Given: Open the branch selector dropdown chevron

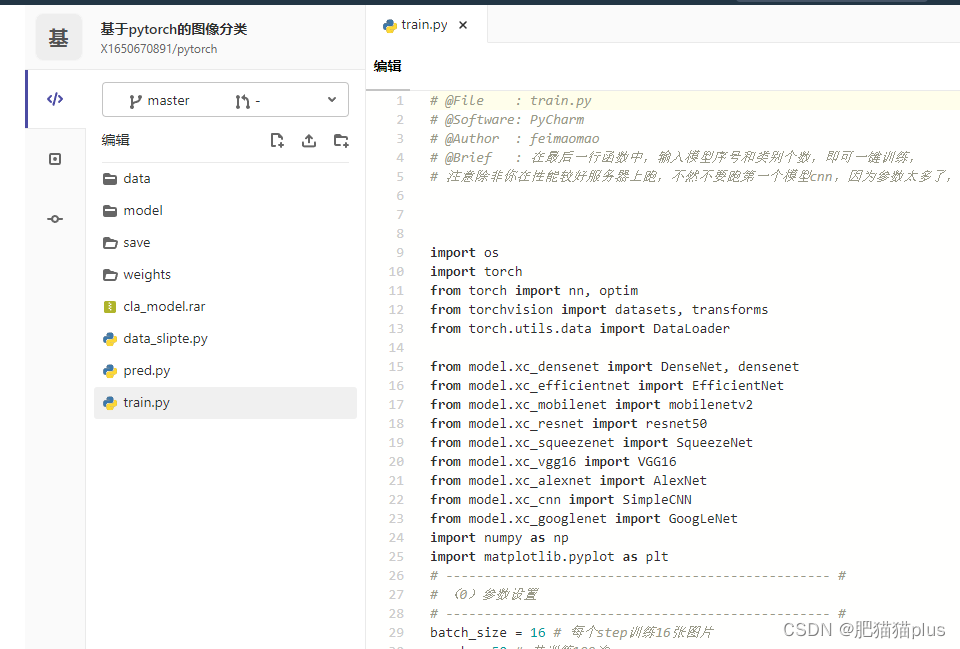Looking at the screenshot, I should (x=331, y=100).
